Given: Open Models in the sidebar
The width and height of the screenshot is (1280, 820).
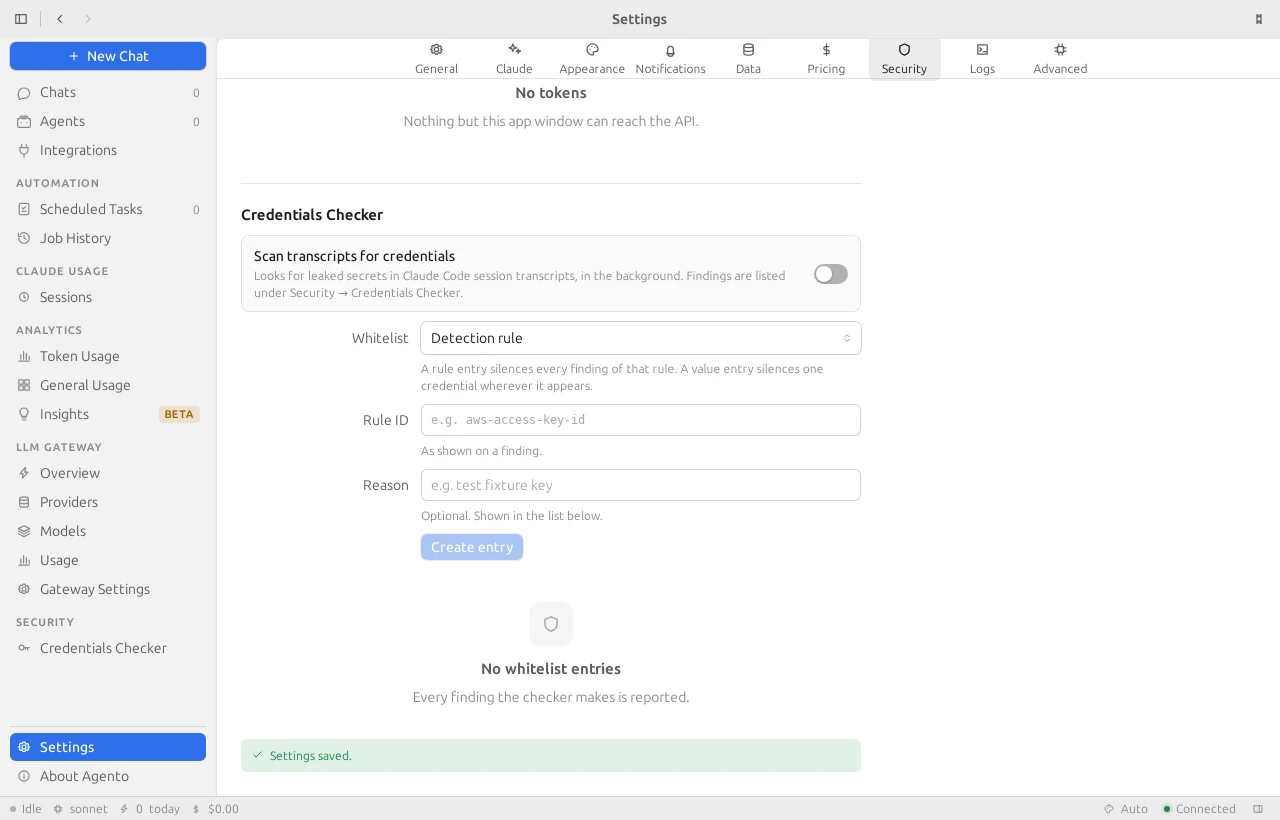Looking at the screenshot, I should pyautogui.click(x=108, y=531).
